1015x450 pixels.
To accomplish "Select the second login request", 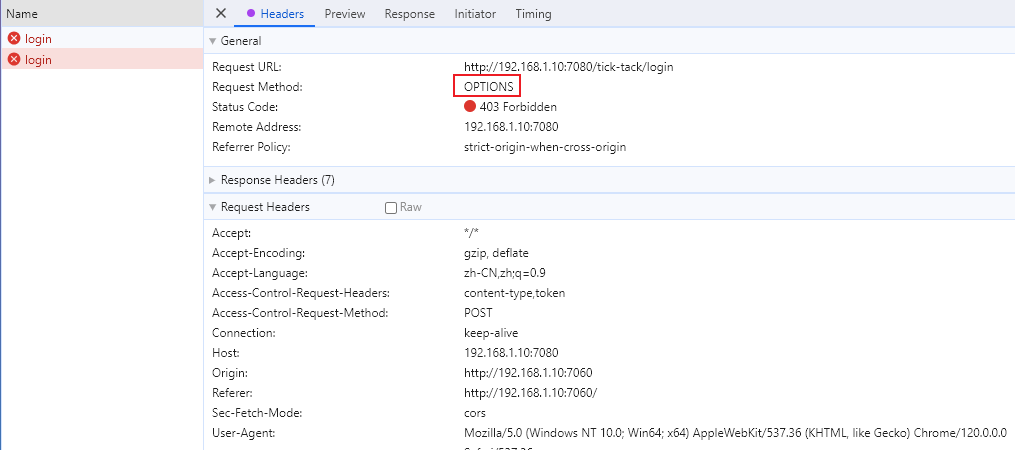I will tap(39, 60).
